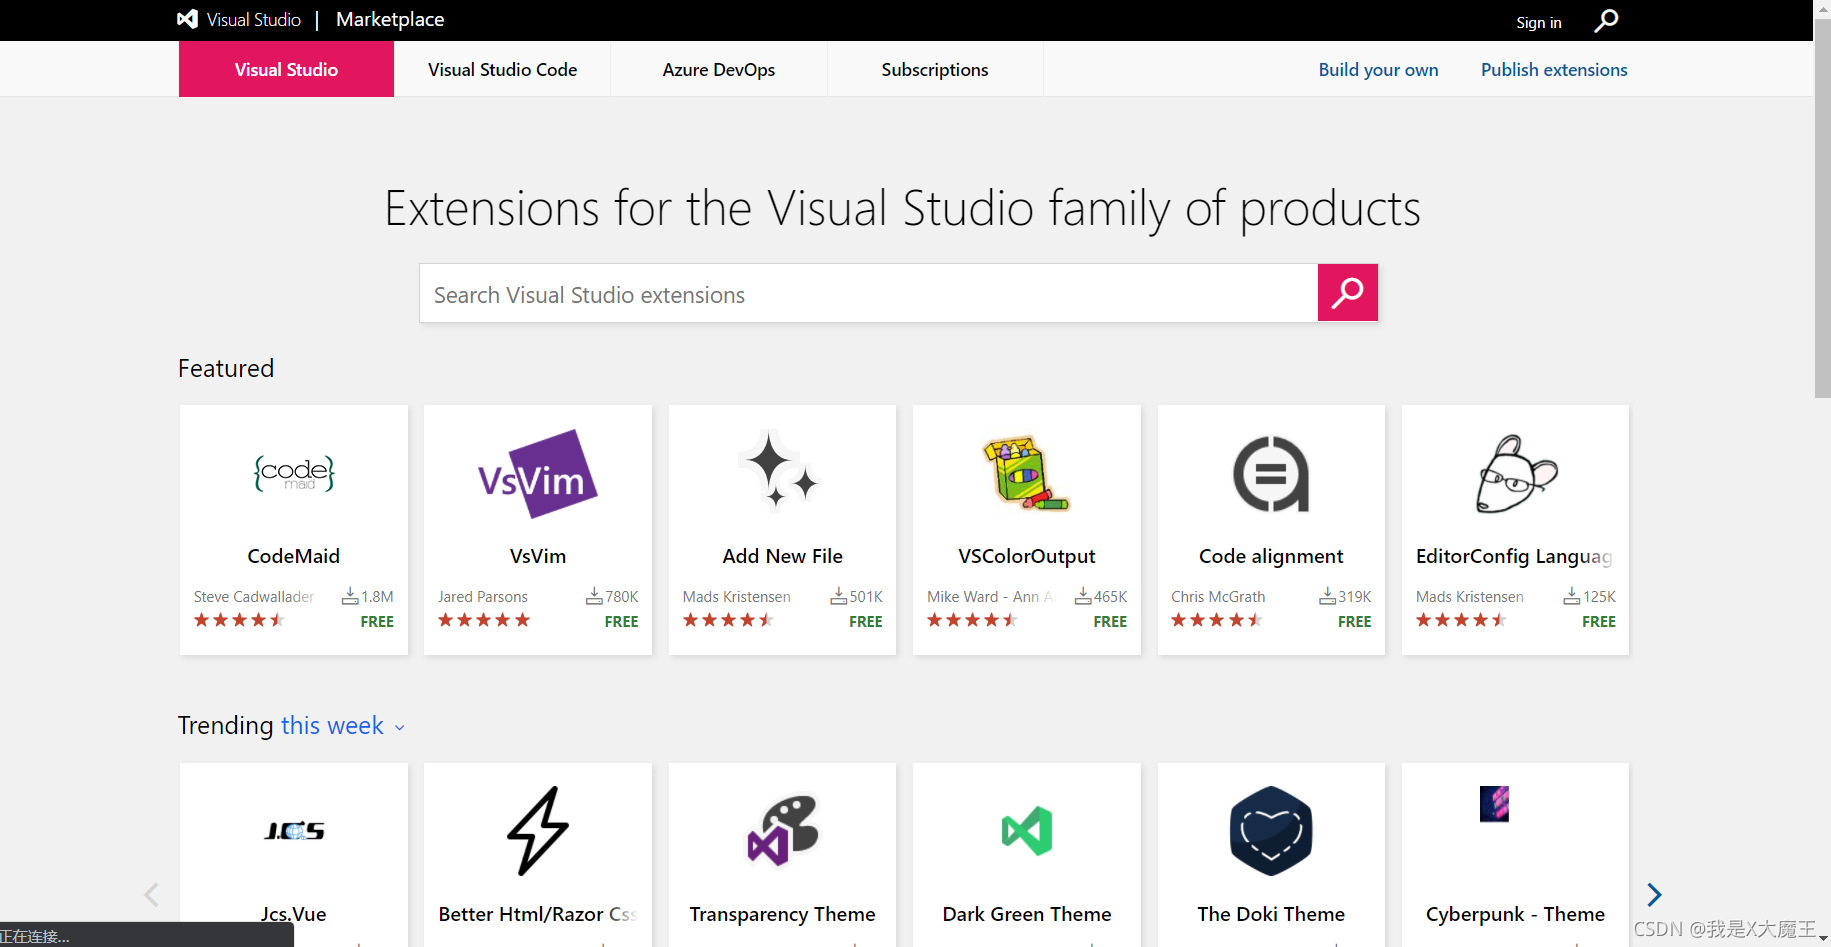This screenshot has height=947, width=1831.
Task: Open the VSColorOutput crayon box icon
Action: coord(1026,473)
